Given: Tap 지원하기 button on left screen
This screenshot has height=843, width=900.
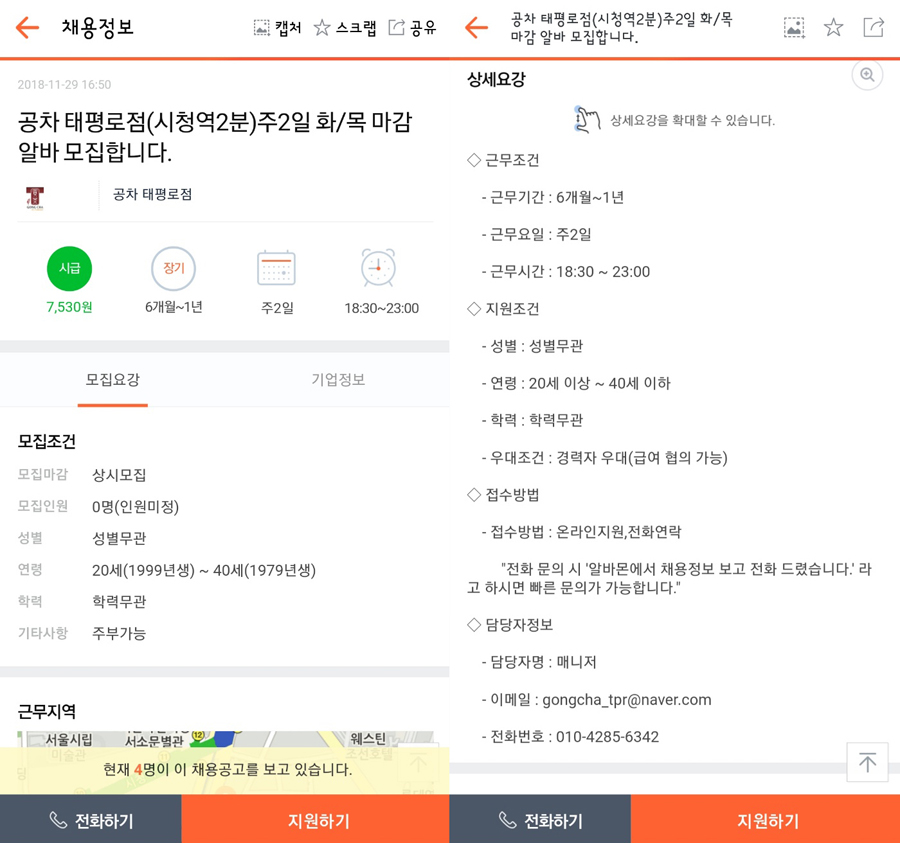Looking at the screenshot, I should (315, 820).
